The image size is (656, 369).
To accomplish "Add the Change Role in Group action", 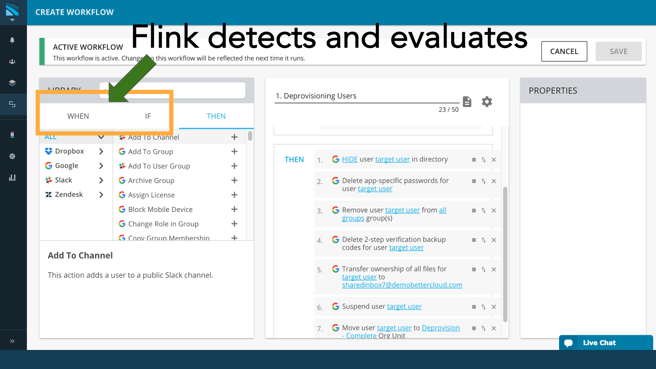I will 234,224.
